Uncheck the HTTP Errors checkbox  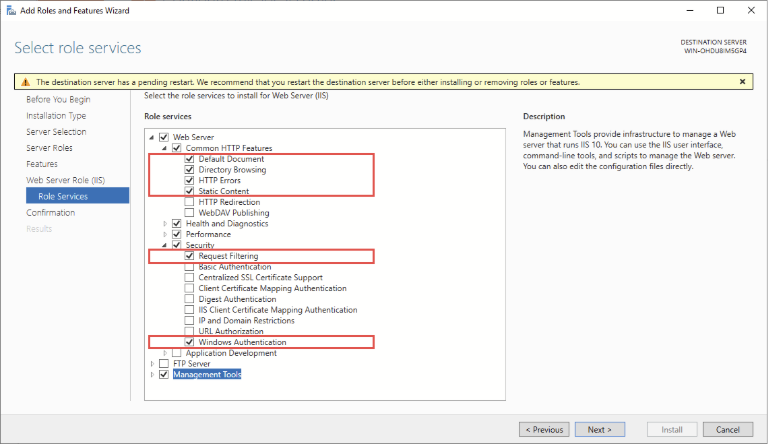[x=190, y=180]
